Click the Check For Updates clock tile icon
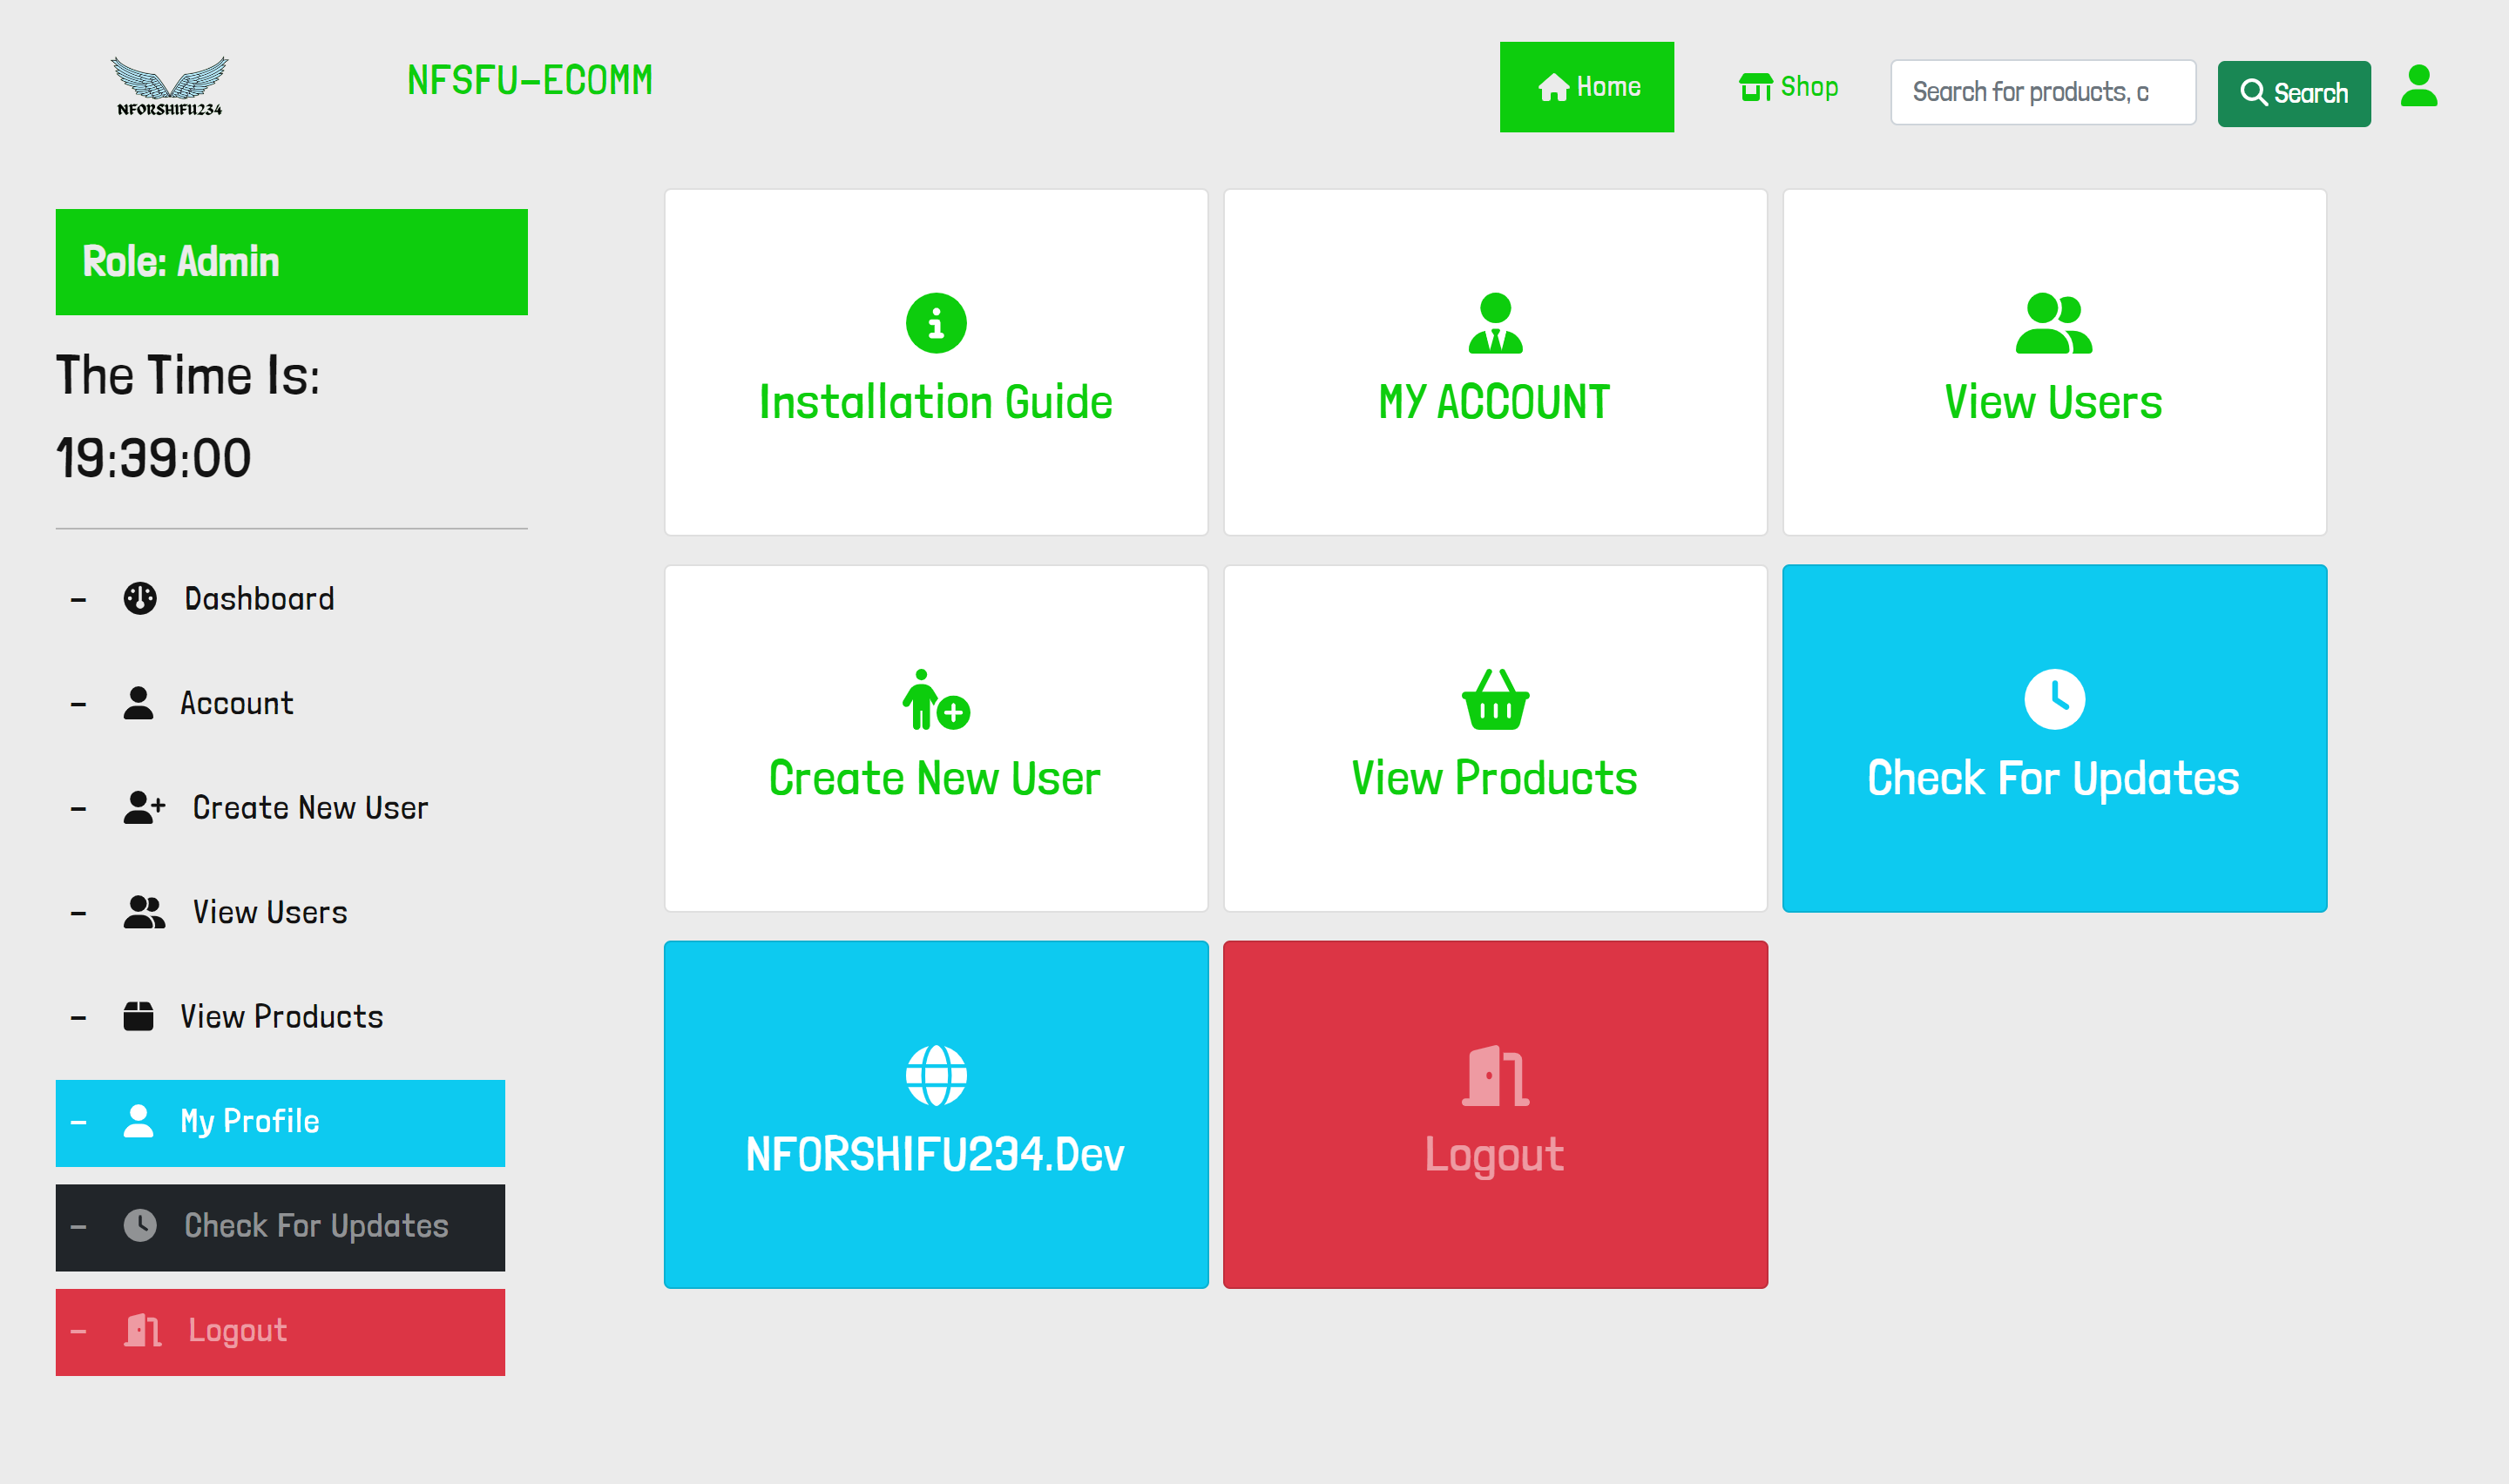 (2053, 699)
